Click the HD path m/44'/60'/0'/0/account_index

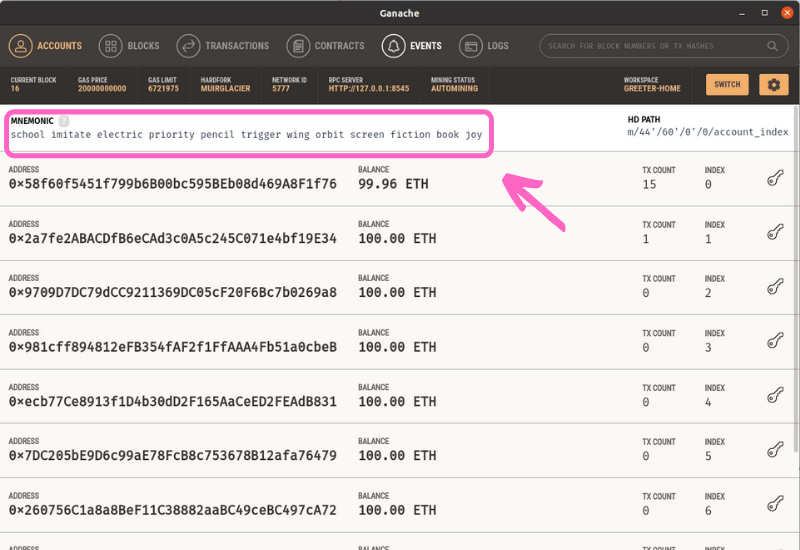[x=708, y=132]
